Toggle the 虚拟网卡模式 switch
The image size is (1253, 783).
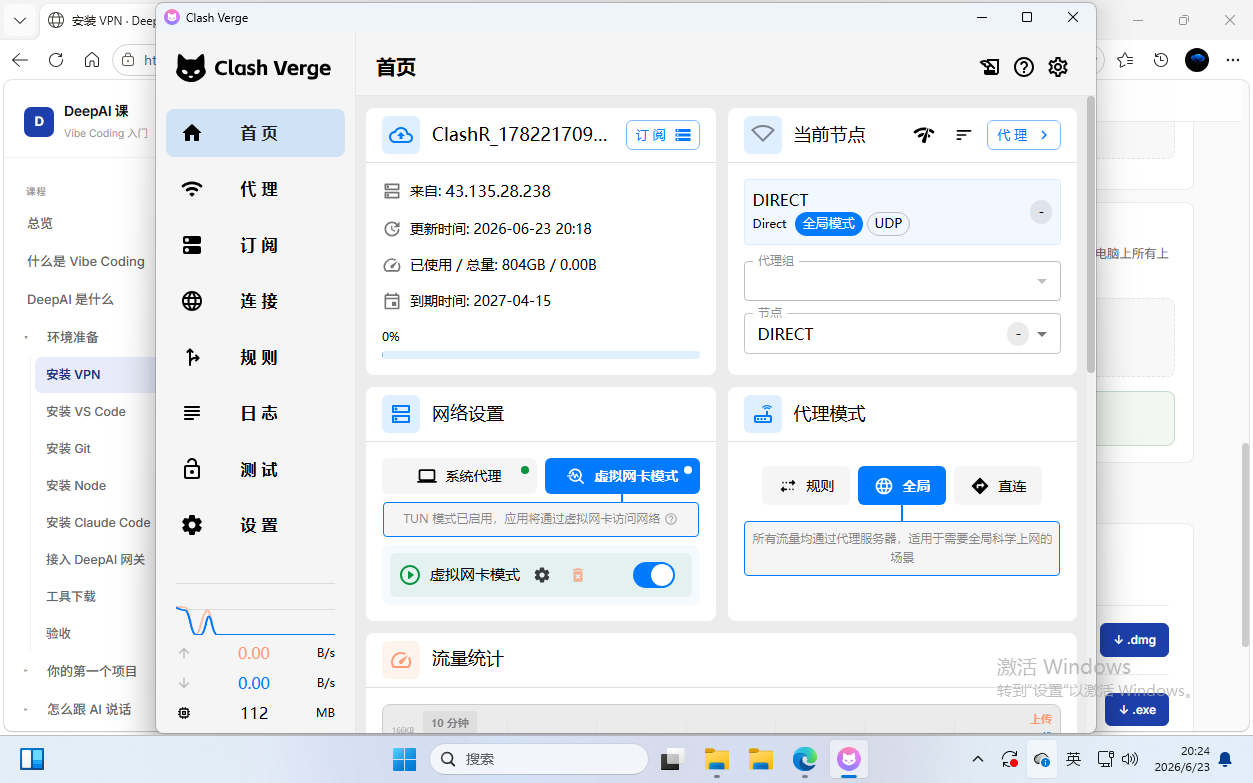tap(654, 575)
